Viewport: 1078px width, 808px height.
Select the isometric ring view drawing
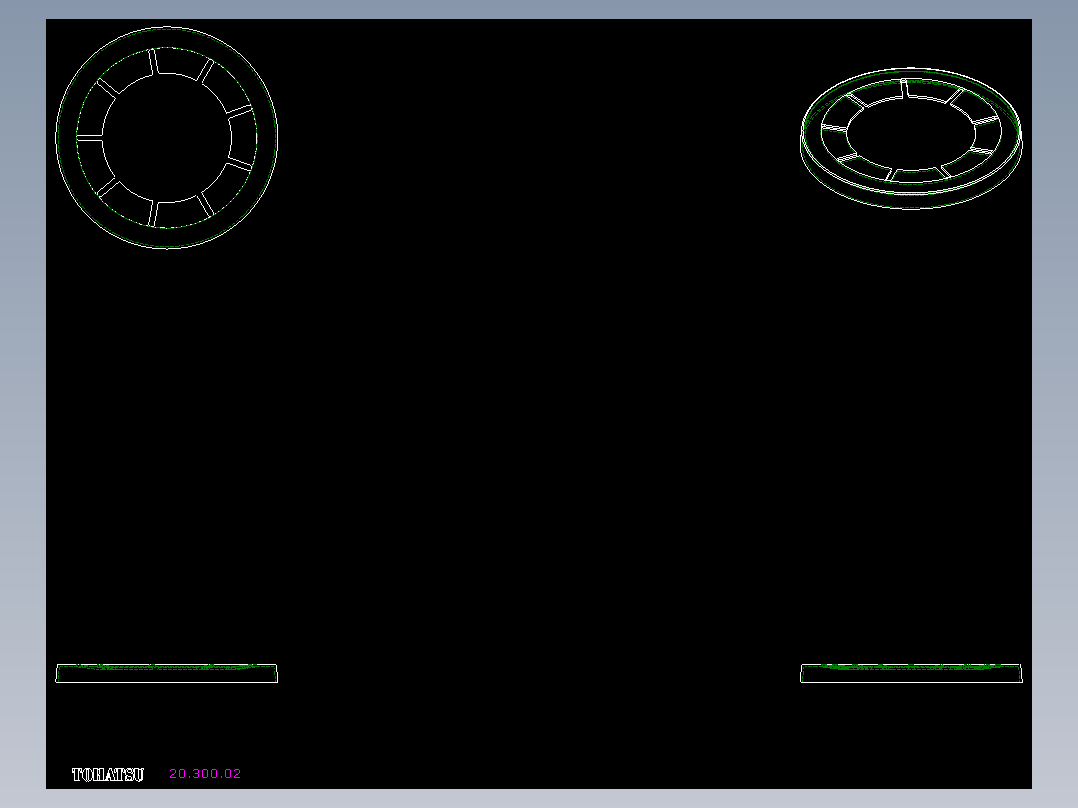pos(911,138)
